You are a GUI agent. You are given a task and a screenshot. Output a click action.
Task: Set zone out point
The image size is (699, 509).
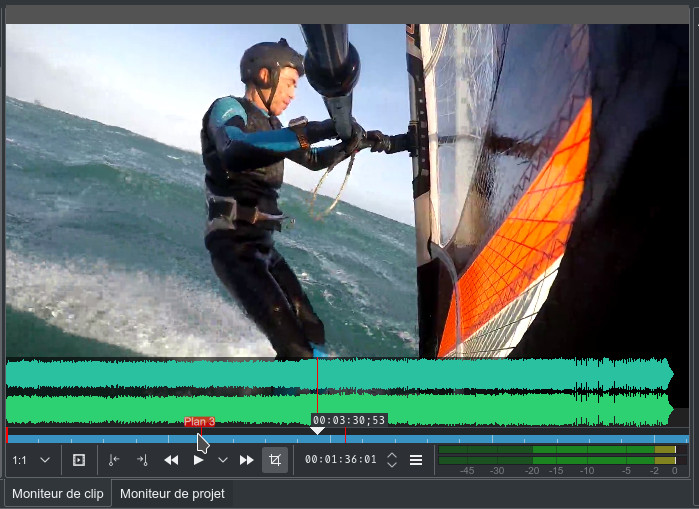pos(142,460)
